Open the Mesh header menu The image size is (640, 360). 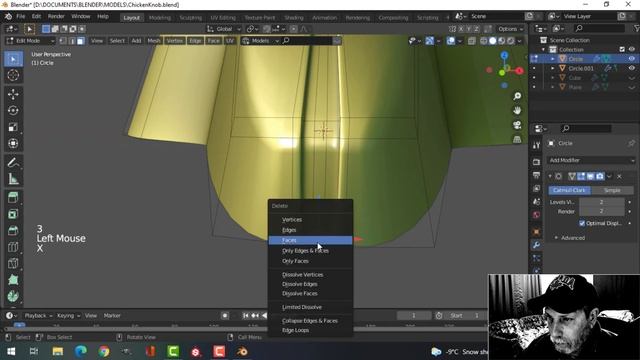coord(153,41)
